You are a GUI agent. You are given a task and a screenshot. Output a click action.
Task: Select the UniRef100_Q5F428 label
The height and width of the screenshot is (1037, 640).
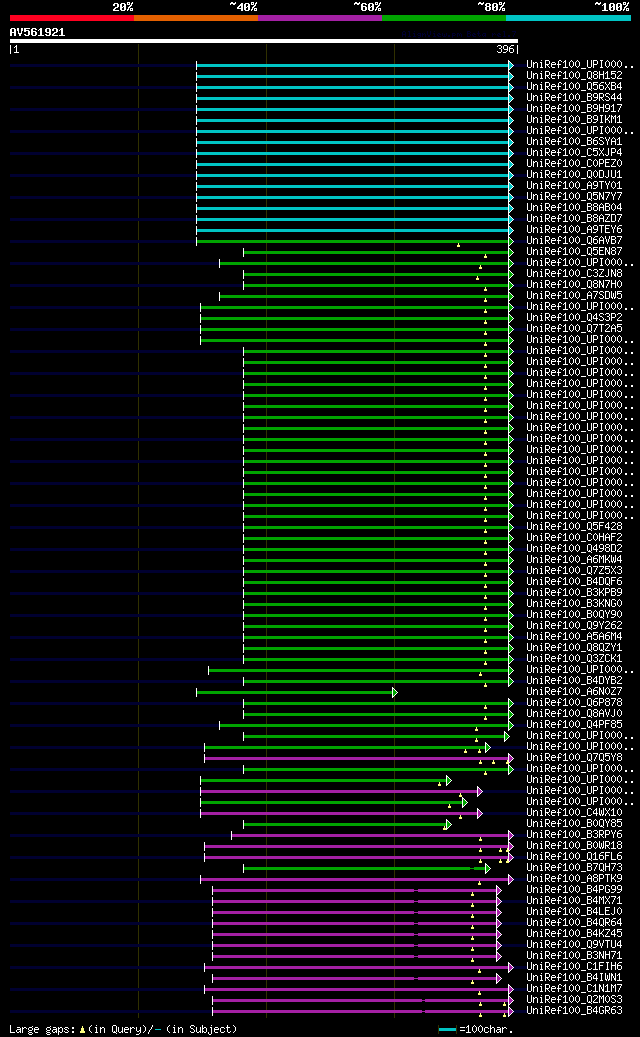pos(574,526)
